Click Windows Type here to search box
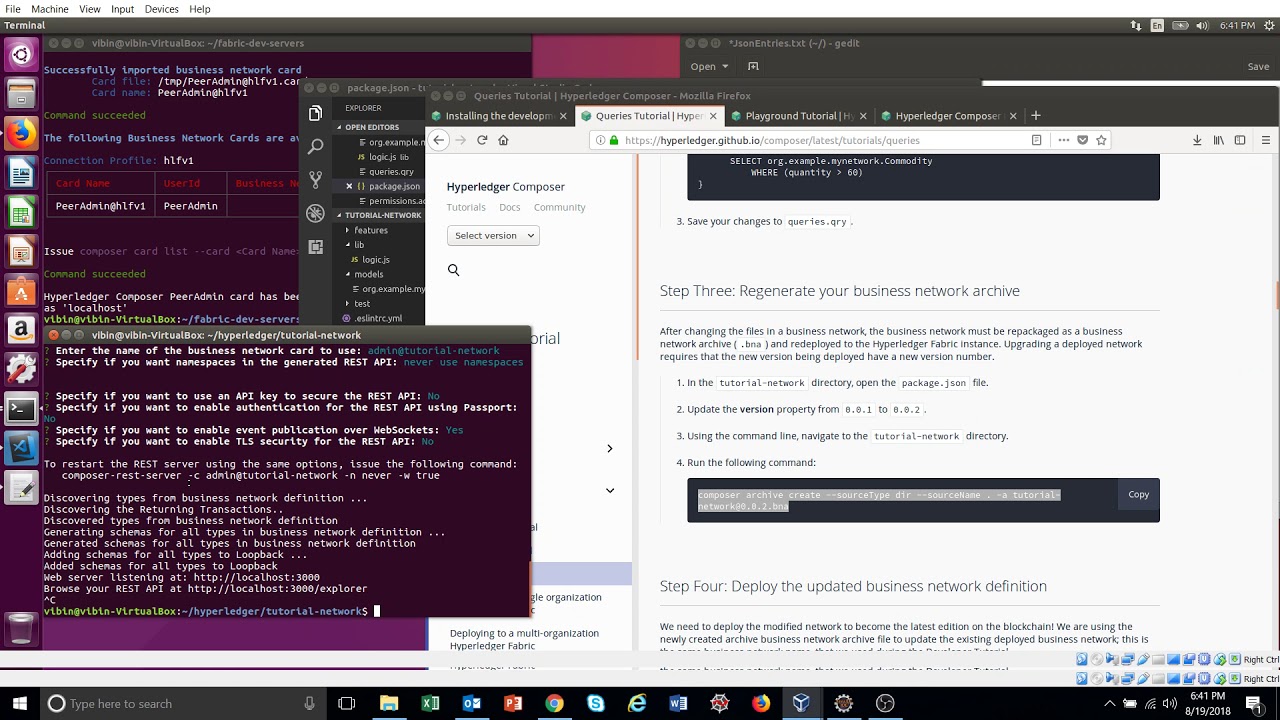The width and height of the screenshot is (1280, 720). click(183, 703)
